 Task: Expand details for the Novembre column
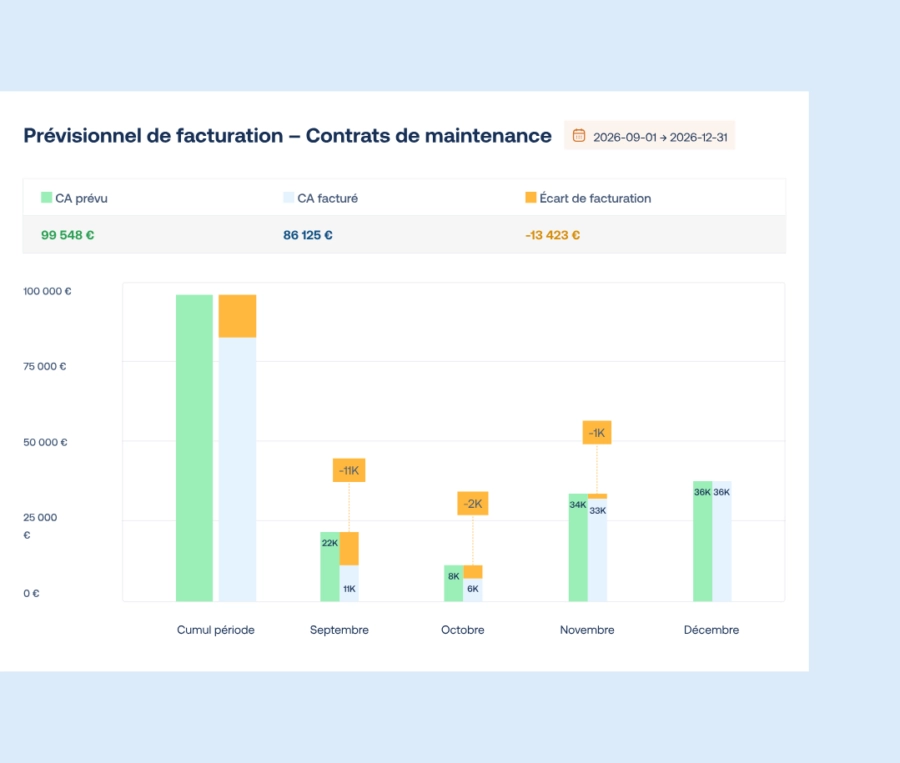point(587,630)
